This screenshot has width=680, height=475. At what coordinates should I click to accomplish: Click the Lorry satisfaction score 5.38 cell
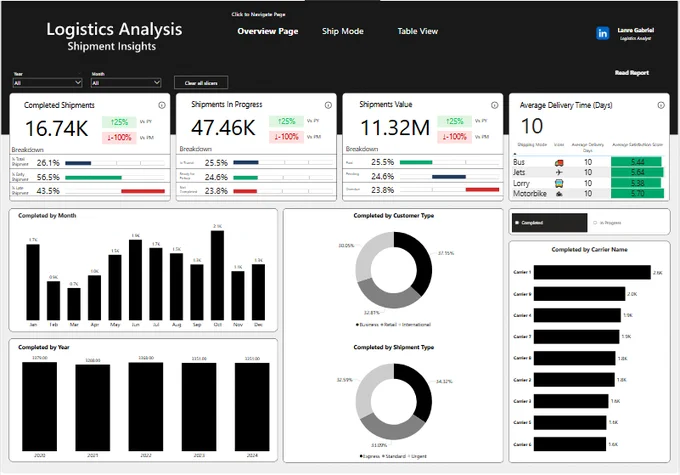pyautogui.click(x=636, y=183)
